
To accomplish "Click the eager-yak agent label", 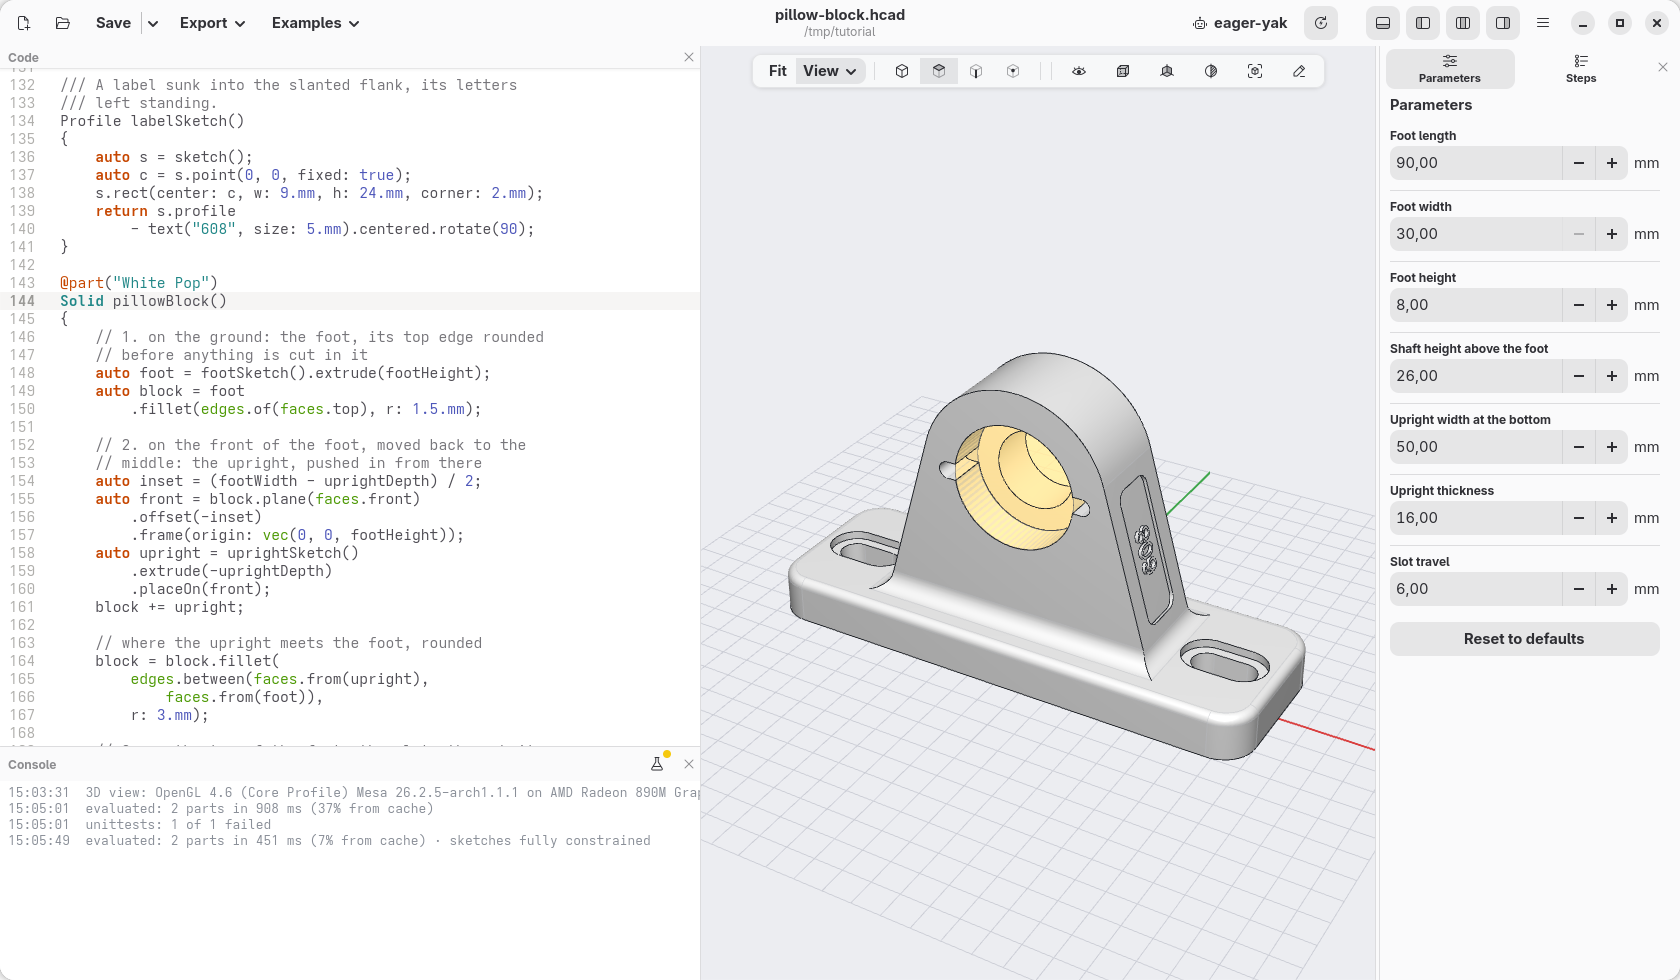I will click(1241, 23).
